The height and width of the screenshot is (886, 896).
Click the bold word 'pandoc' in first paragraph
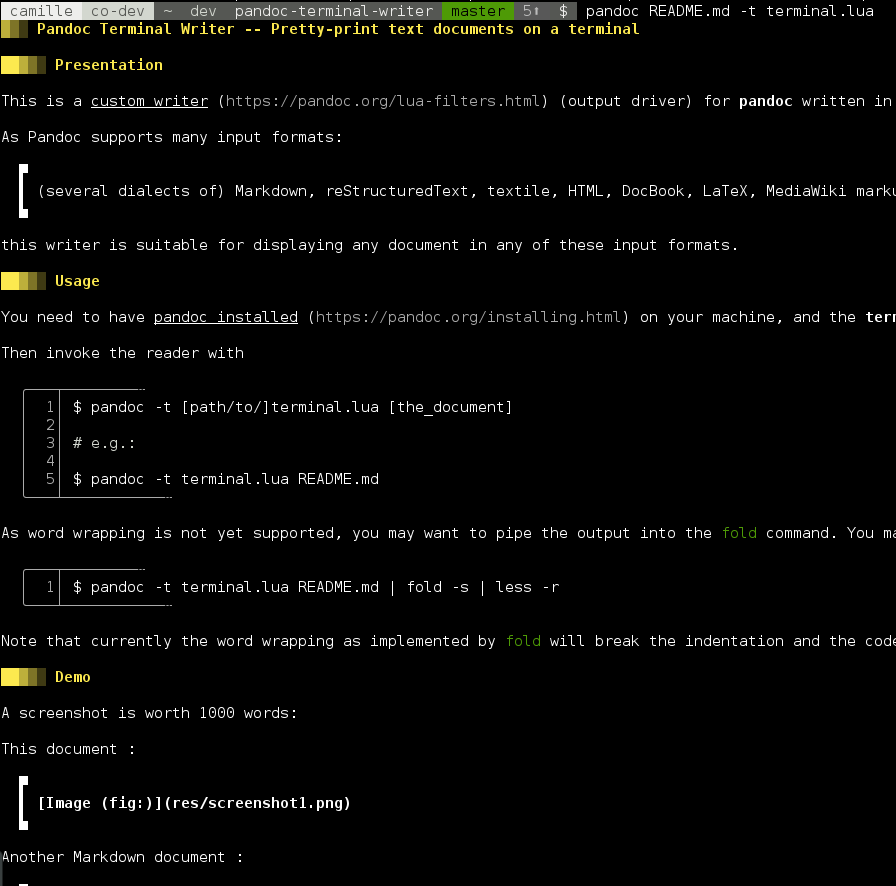coord(766,101)
